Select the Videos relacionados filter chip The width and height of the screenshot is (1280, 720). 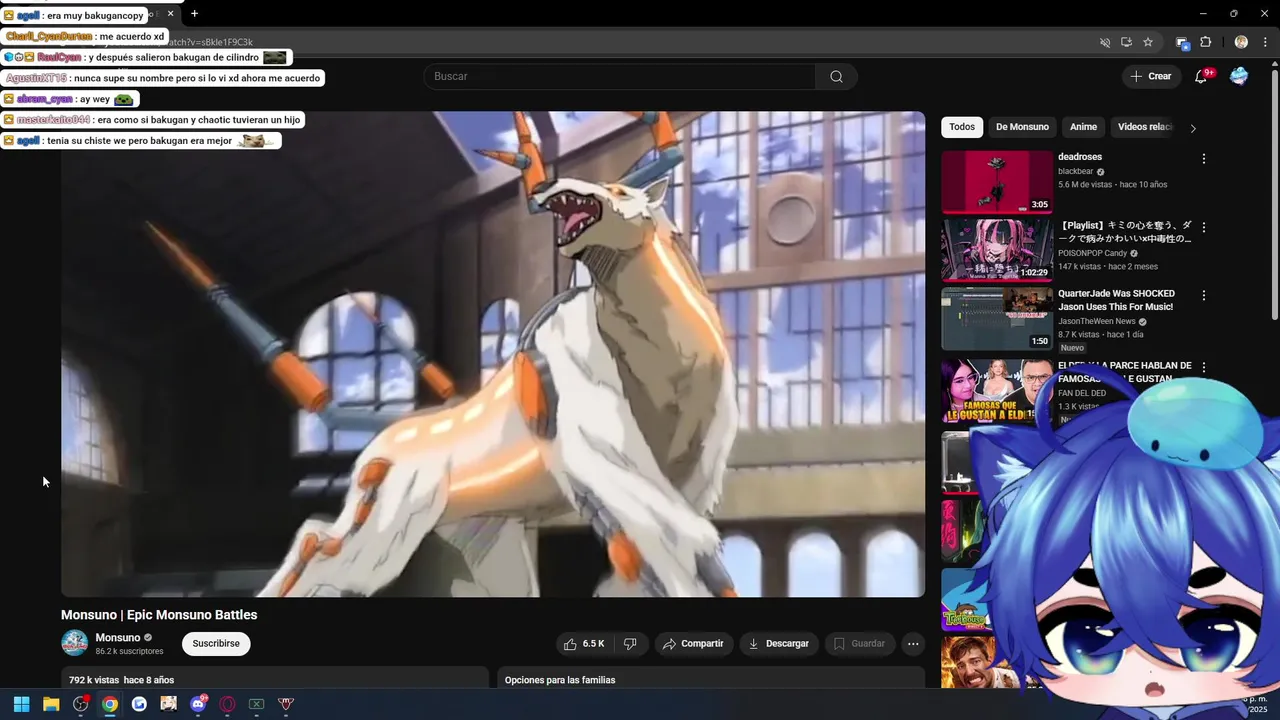pyautogui.click(x=1145, y=127)
